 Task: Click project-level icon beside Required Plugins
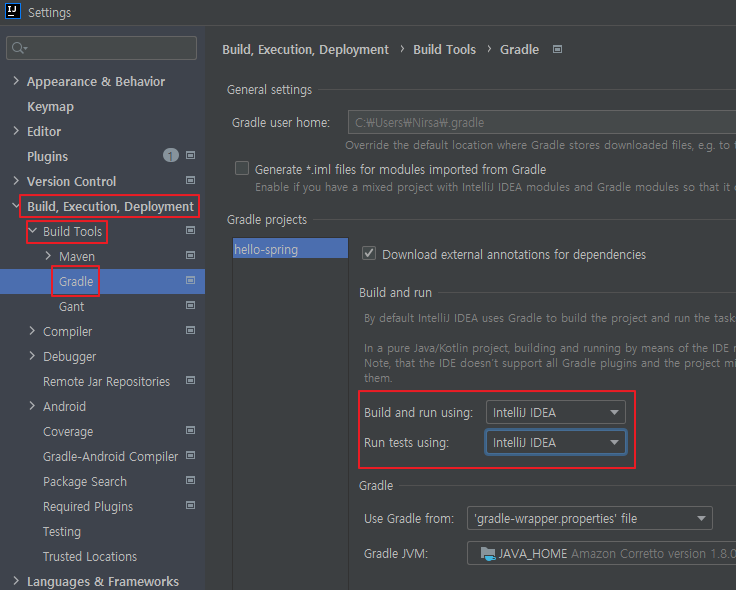coord(190,506)
